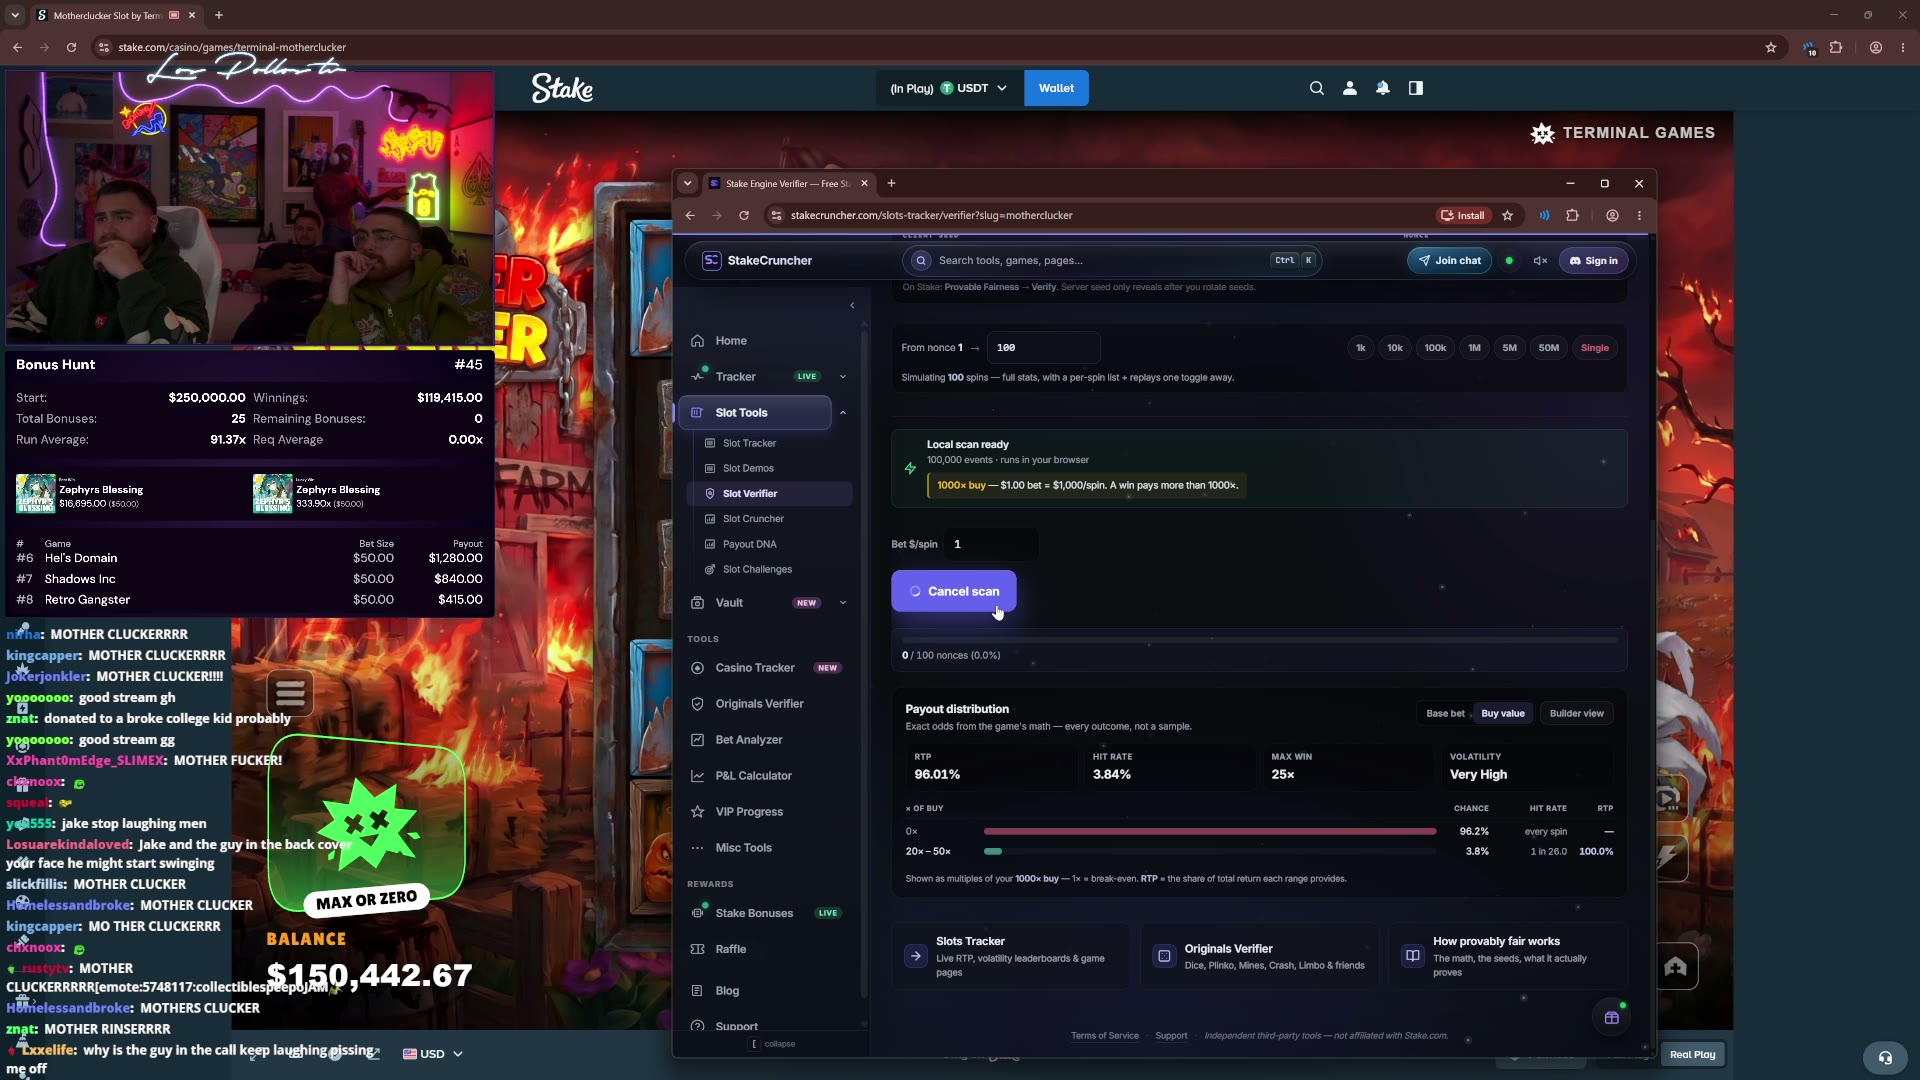Open Payout DNA menu item
The width and height of the screenshot is (1920, 1080).
(749, 544)
